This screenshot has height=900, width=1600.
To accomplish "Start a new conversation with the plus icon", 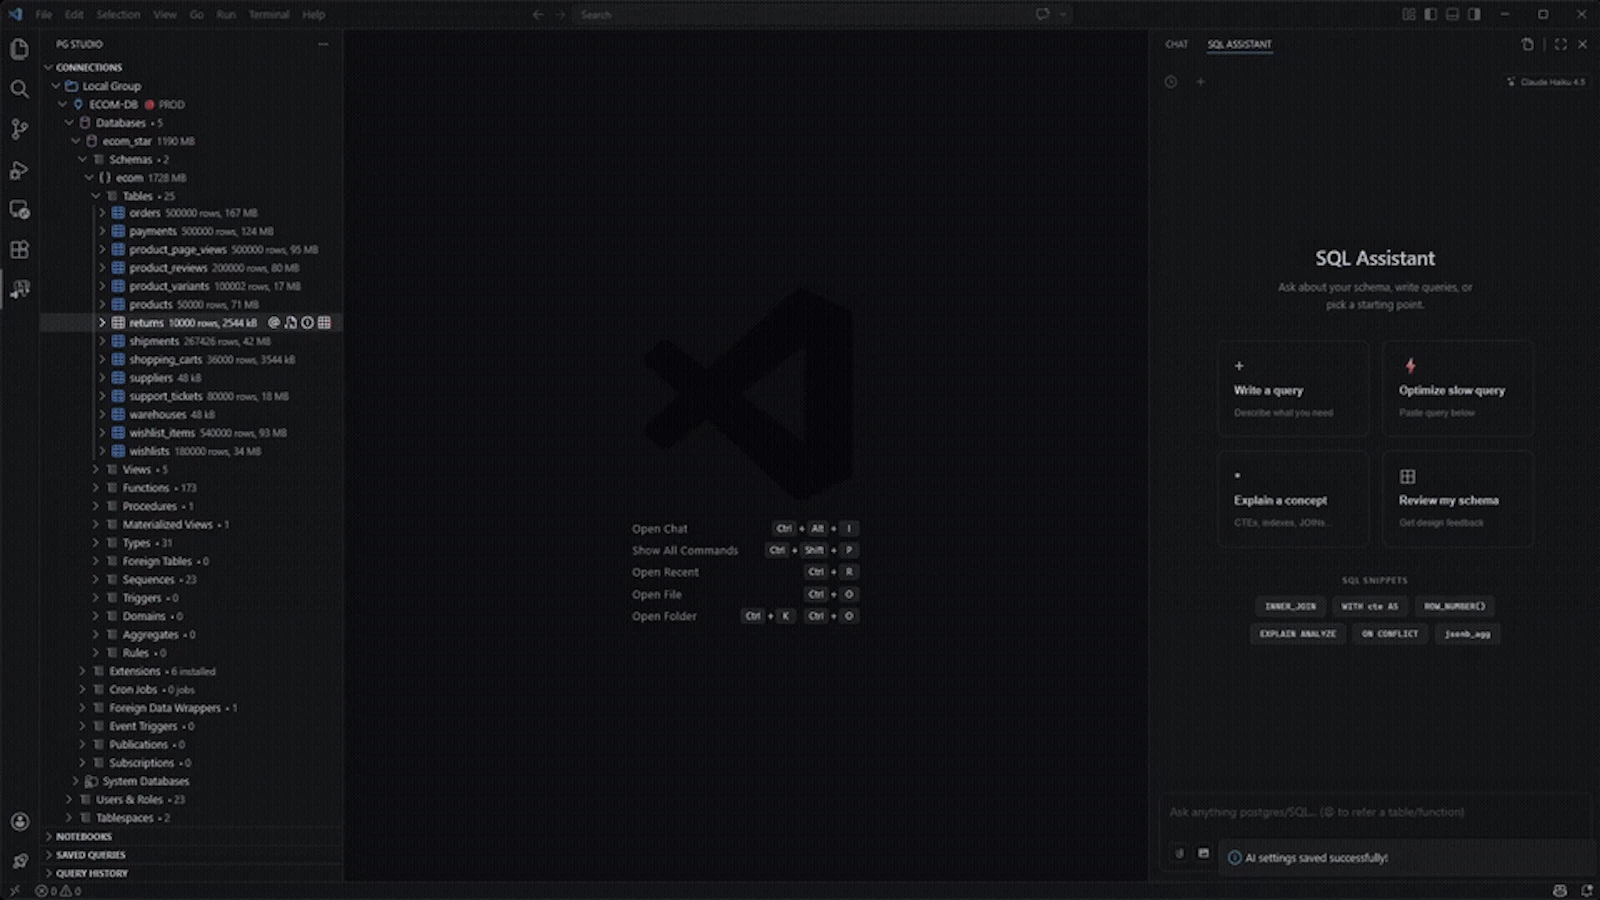I will [x=1200, y=82].
